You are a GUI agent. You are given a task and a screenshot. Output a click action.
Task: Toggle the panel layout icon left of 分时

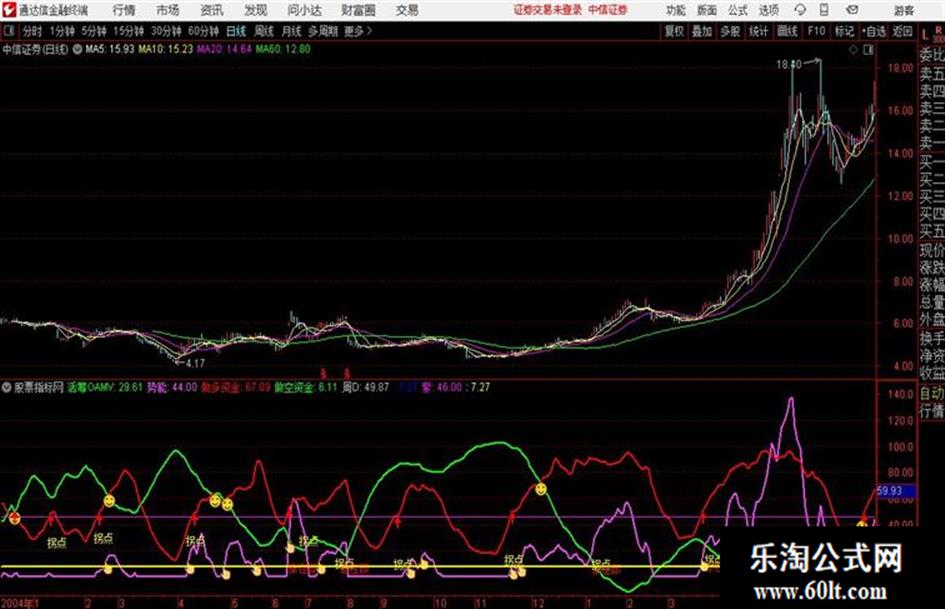[8, 31]
